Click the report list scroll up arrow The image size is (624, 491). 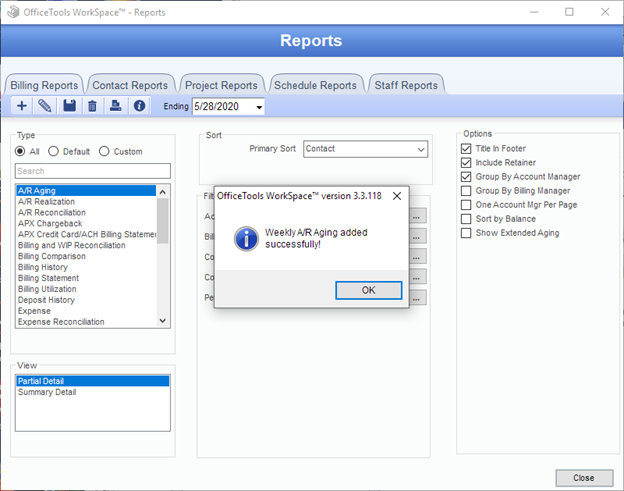point(162,192)
